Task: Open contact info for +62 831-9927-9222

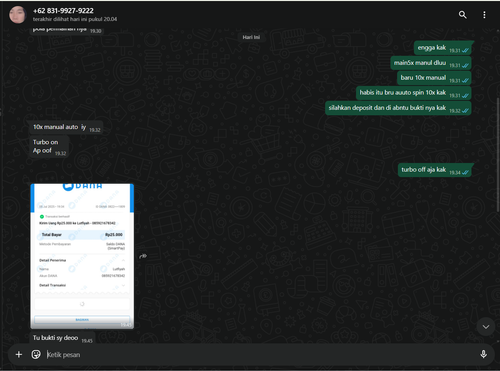Action: tap(63, 11)
